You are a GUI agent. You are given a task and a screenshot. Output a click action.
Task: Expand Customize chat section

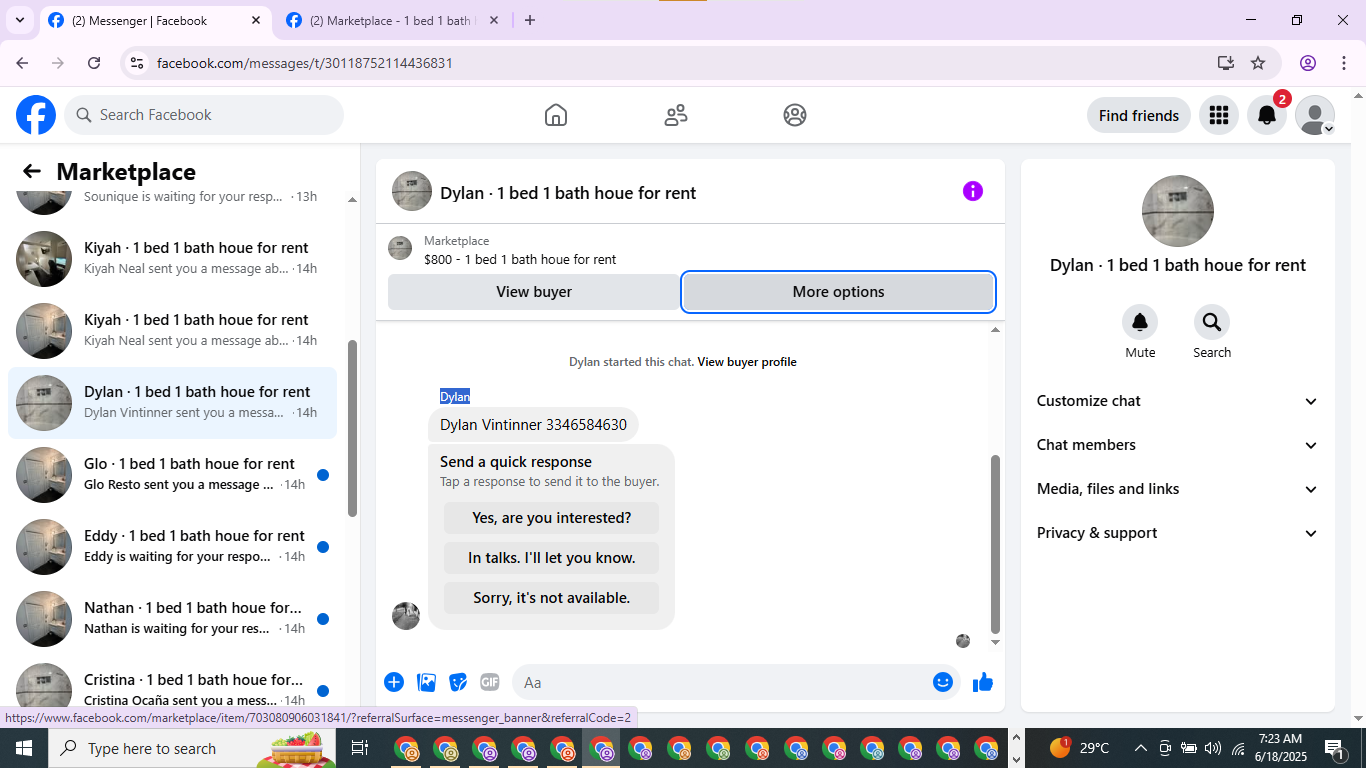tap(1178, 401)
